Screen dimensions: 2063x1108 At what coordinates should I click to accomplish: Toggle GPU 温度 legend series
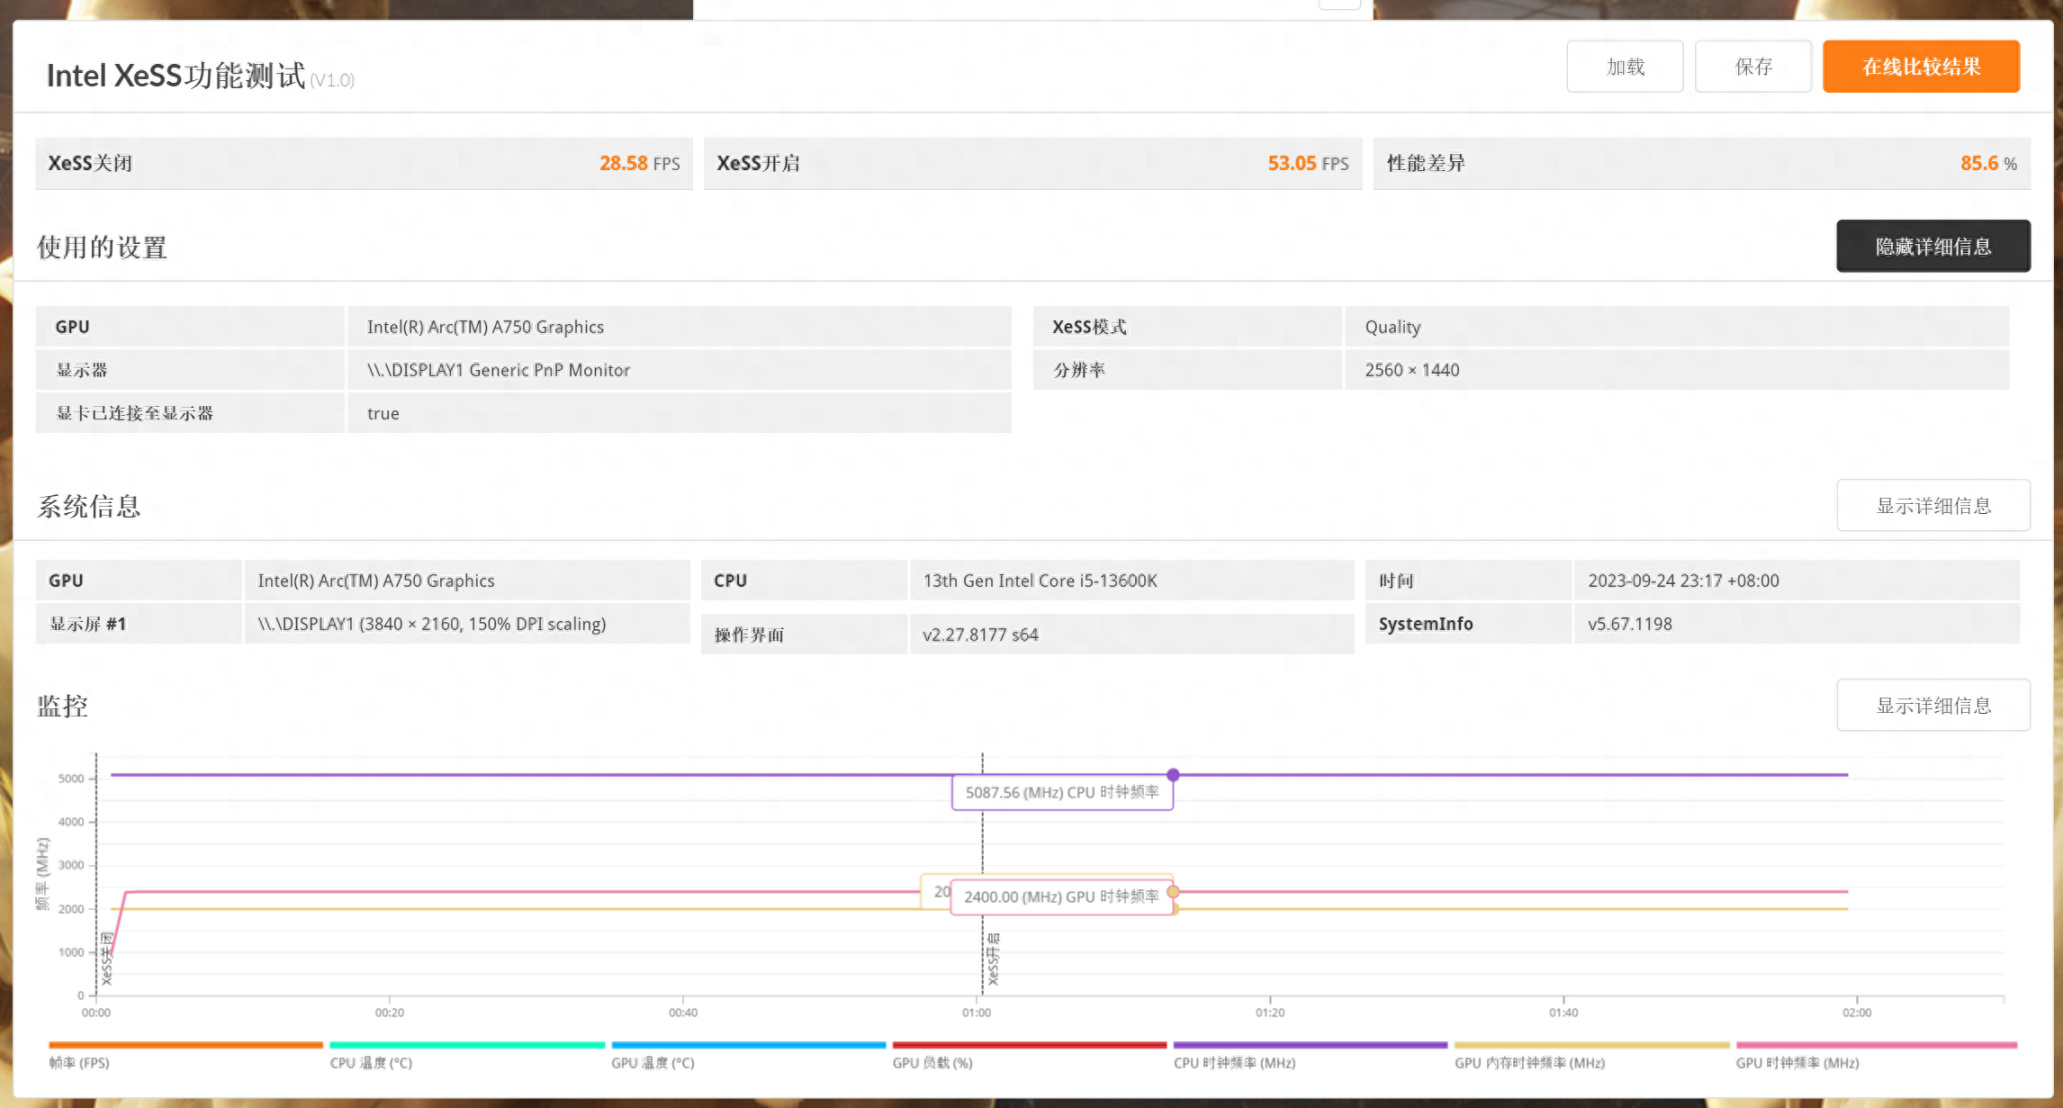pos(653,1063)
